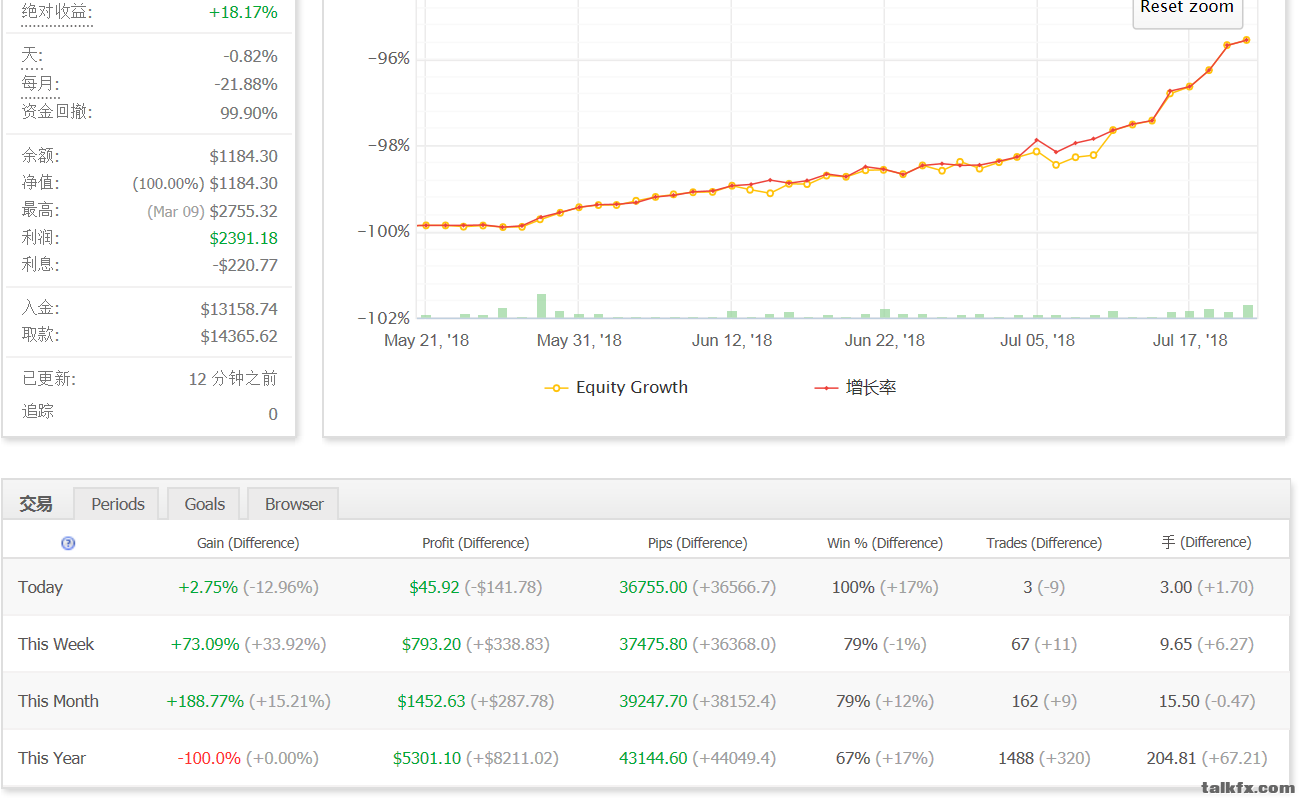Click the May 31, '18 axis date label
This screenshot has width=1300, height=799.
tap(579, 340)
